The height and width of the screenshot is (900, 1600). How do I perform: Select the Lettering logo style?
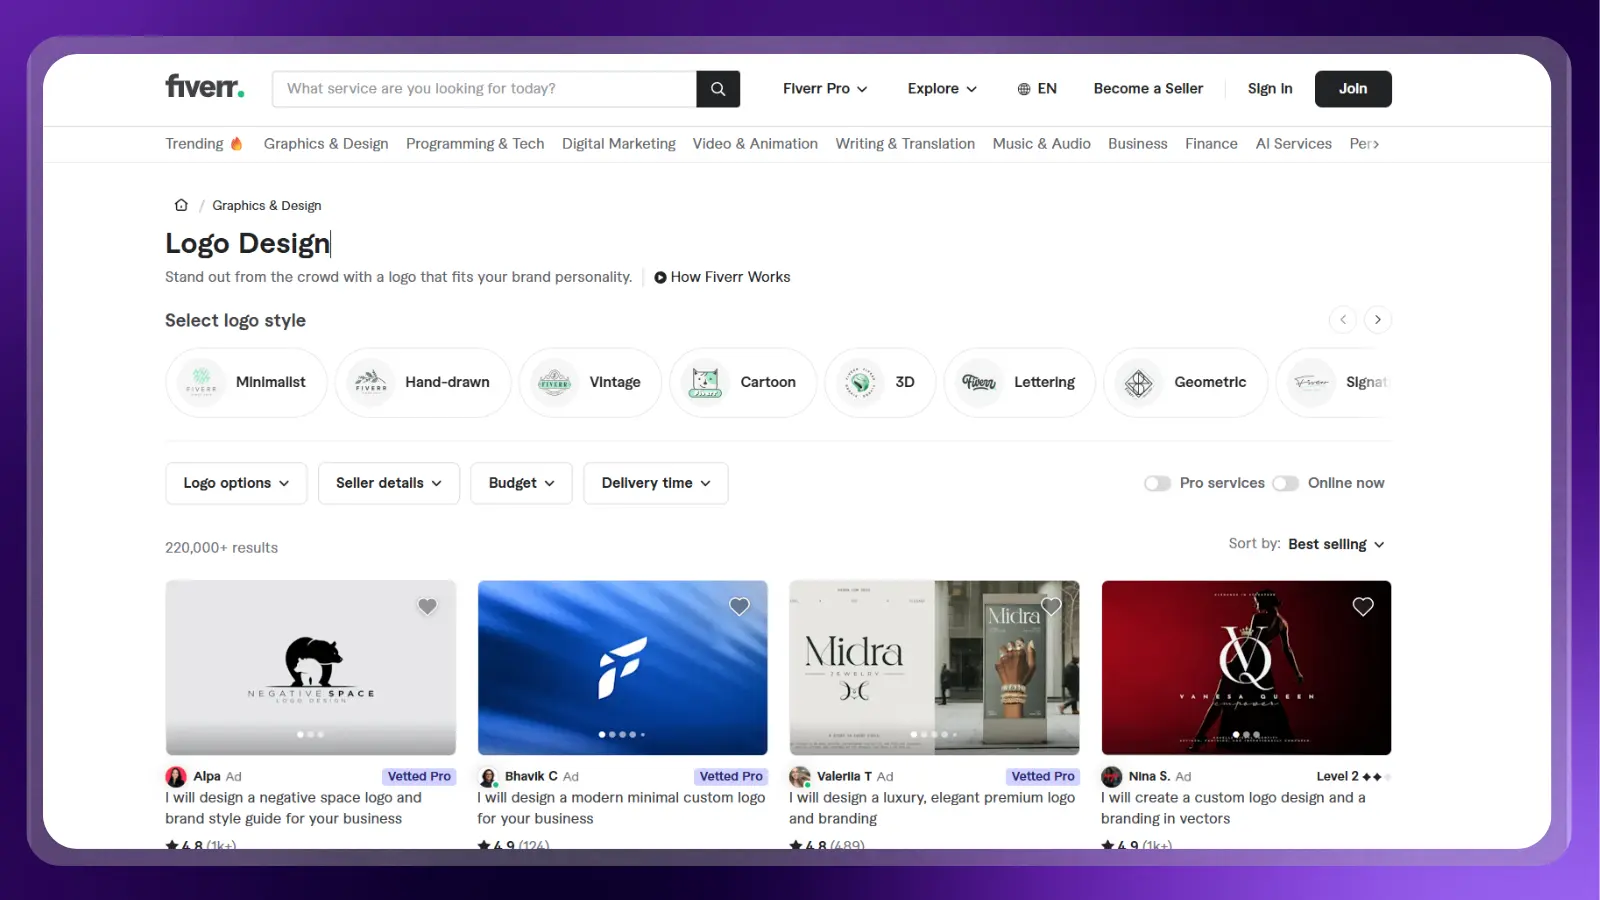click(x=1019, y=382)
